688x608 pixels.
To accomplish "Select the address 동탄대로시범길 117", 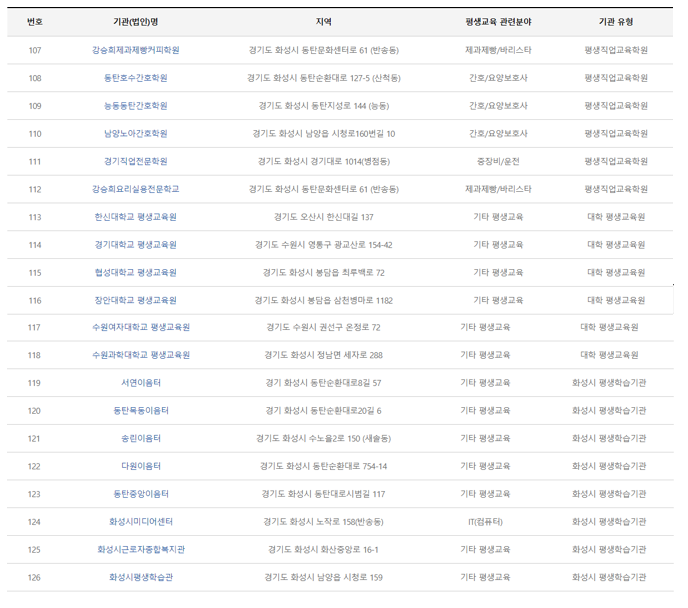I will pyautogui.click(x=350, y=494).
